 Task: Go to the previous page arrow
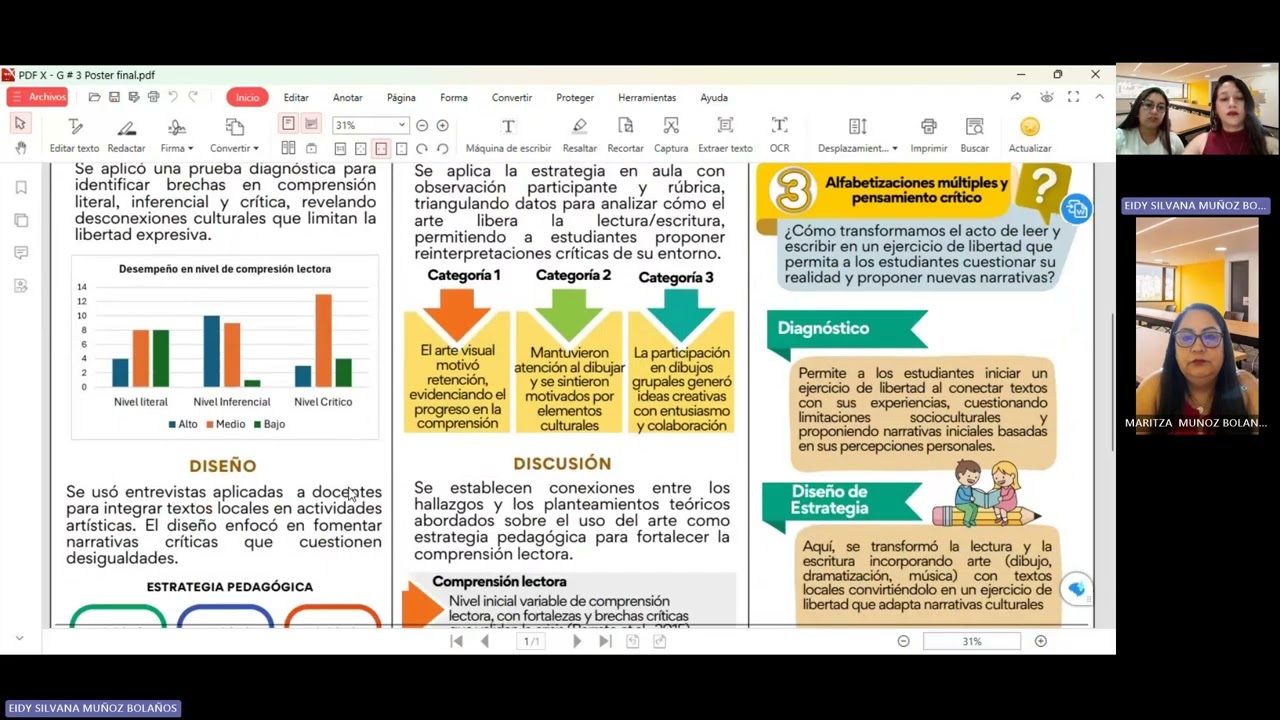point(485,641)
